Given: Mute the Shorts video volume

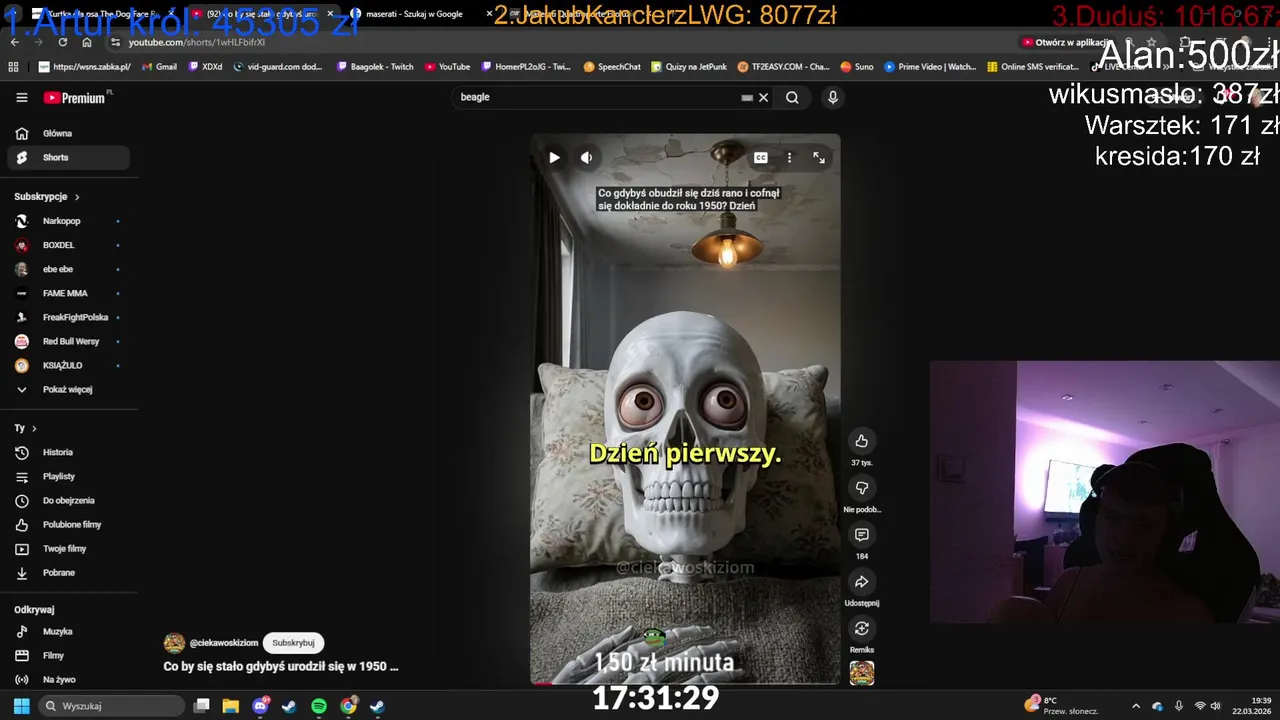Looking at the screenshot, I should coord(587,157).
